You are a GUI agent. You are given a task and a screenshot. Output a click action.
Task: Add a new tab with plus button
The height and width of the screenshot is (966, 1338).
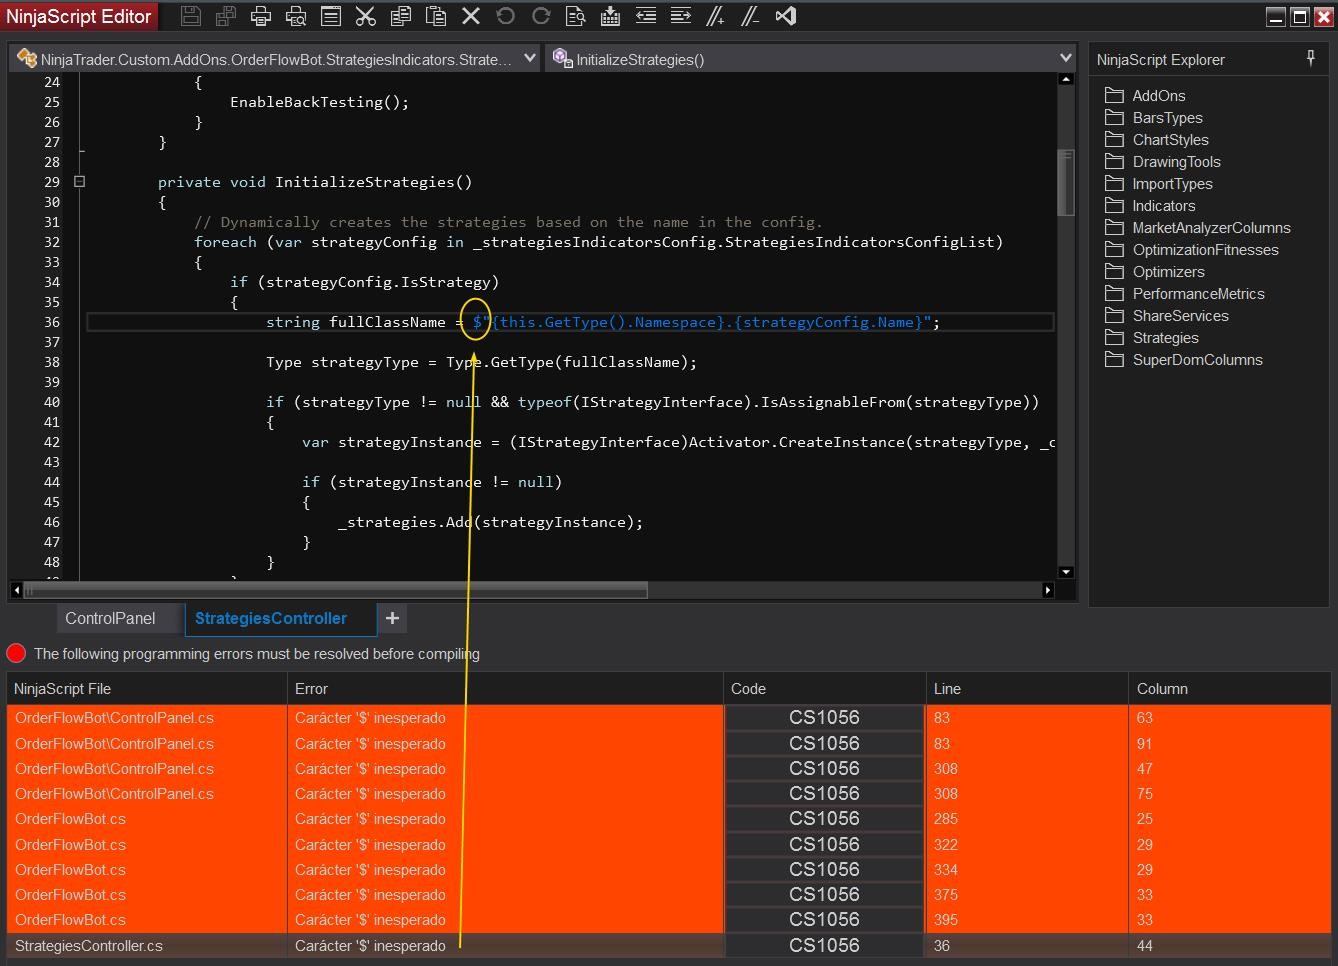coord(392,618)
